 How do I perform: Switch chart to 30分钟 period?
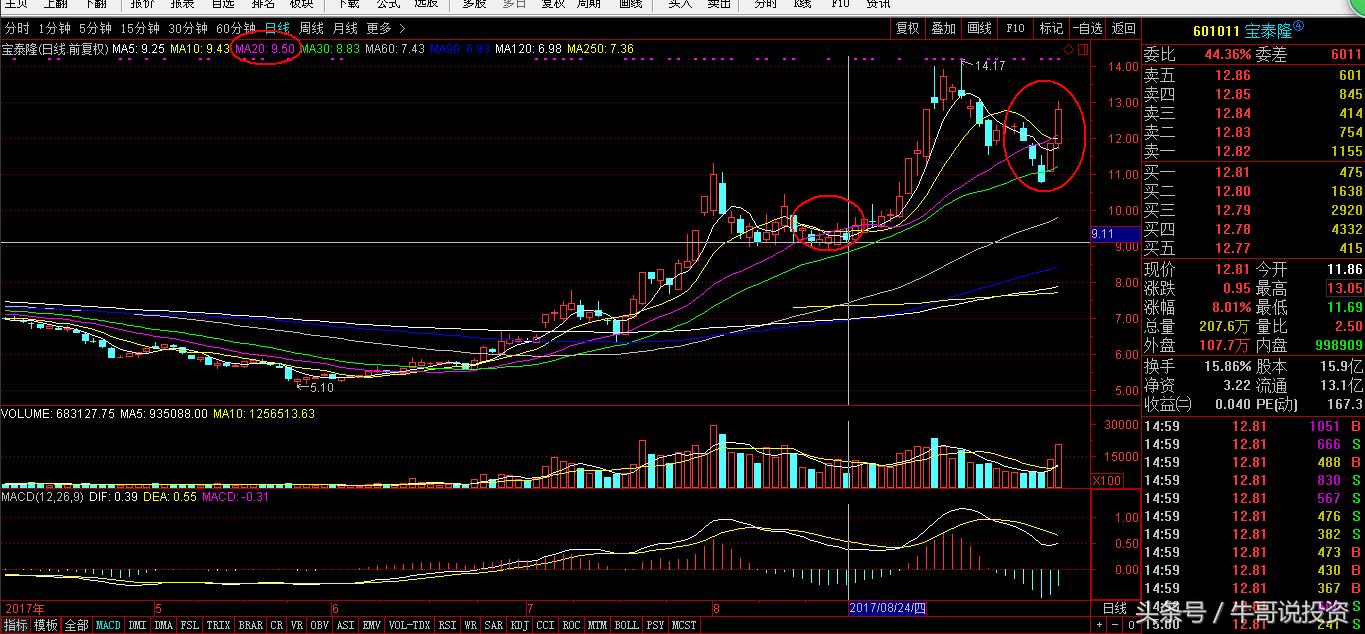pyautogui.click(x=188, y=28)
